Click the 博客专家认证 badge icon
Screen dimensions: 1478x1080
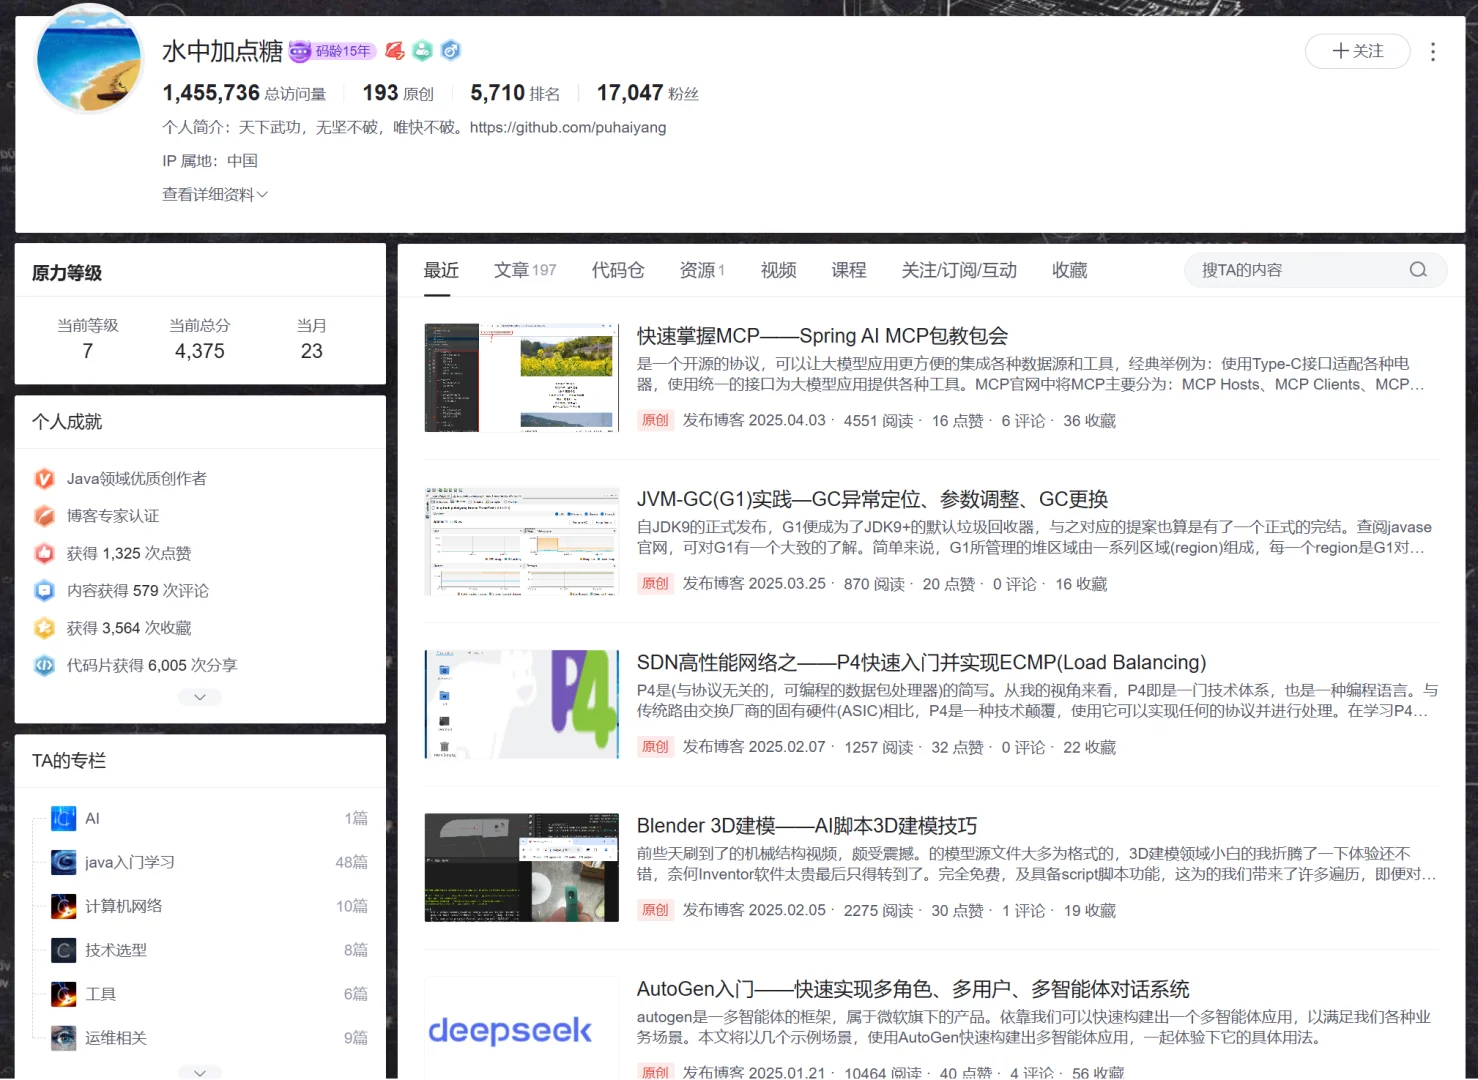click(44, 516)
